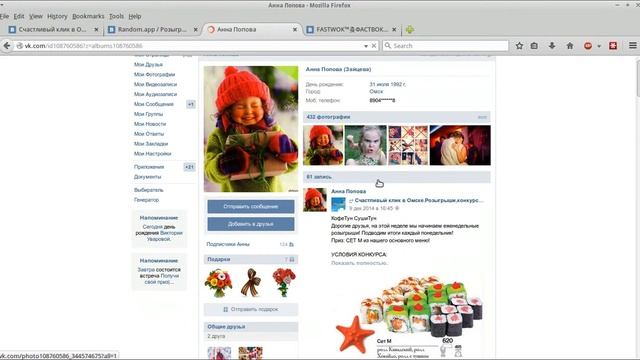Open Мои Настройки in sidebar
Screen dimensions: 640x360
point(152,153)
